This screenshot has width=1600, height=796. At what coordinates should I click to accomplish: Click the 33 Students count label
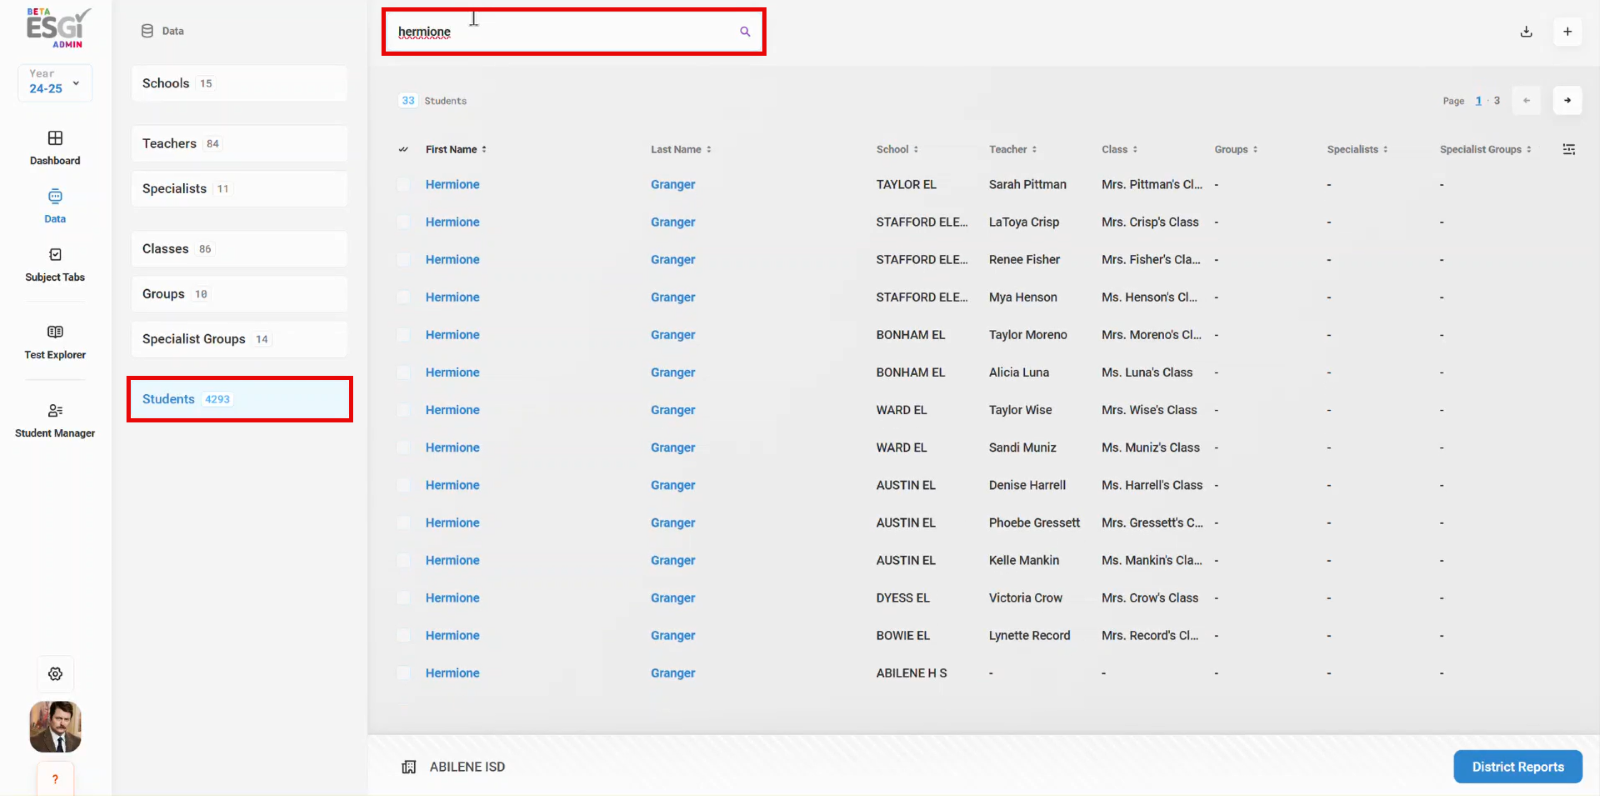click(434, 101)
